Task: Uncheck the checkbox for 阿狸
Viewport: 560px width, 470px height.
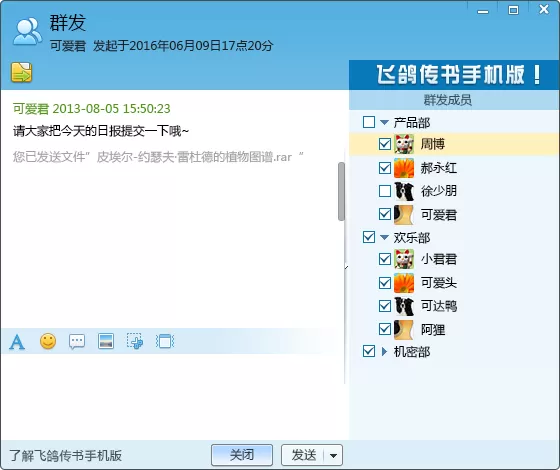Action: 385,329
